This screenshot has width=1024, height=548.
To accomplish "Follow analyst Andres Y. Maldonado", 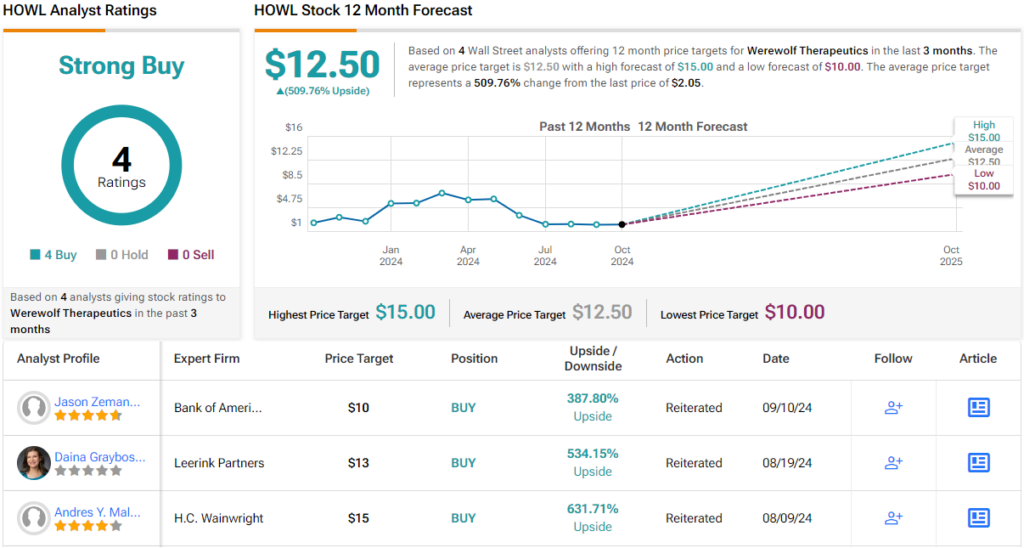I will (x=893, y=518).
